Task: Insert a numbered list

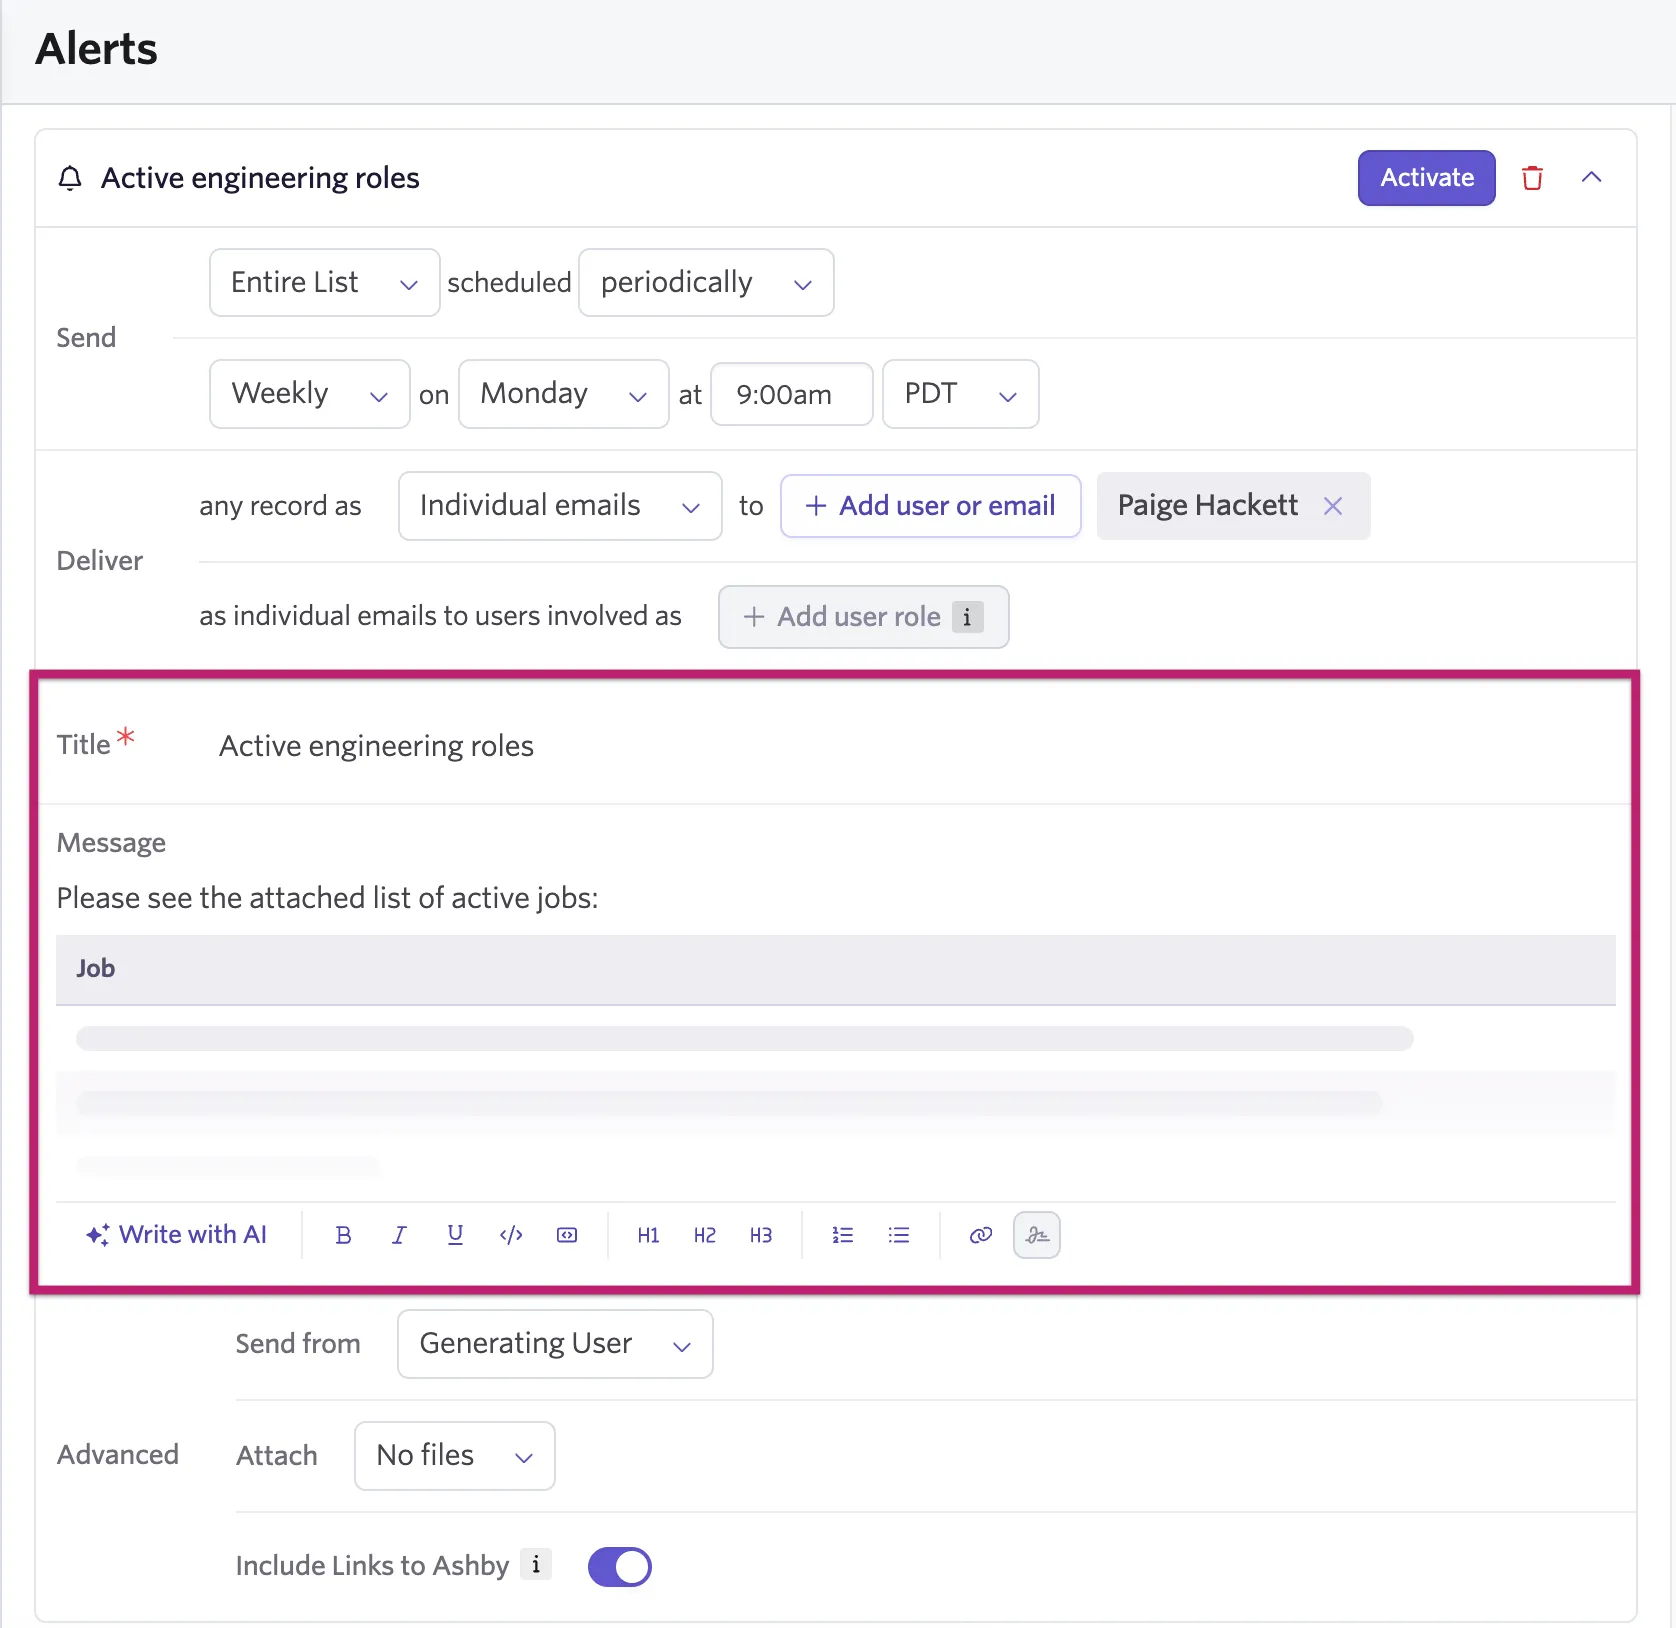Action: coord(843,1235)
